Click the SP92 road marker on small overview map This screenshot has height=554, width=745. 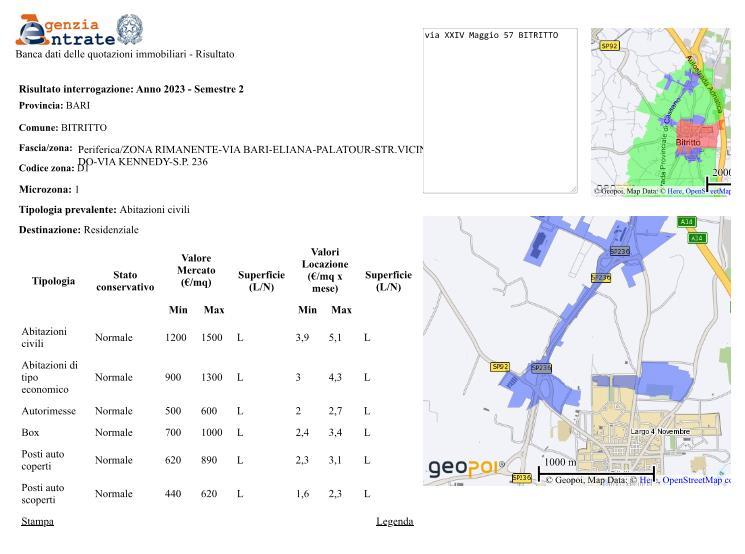609,46
